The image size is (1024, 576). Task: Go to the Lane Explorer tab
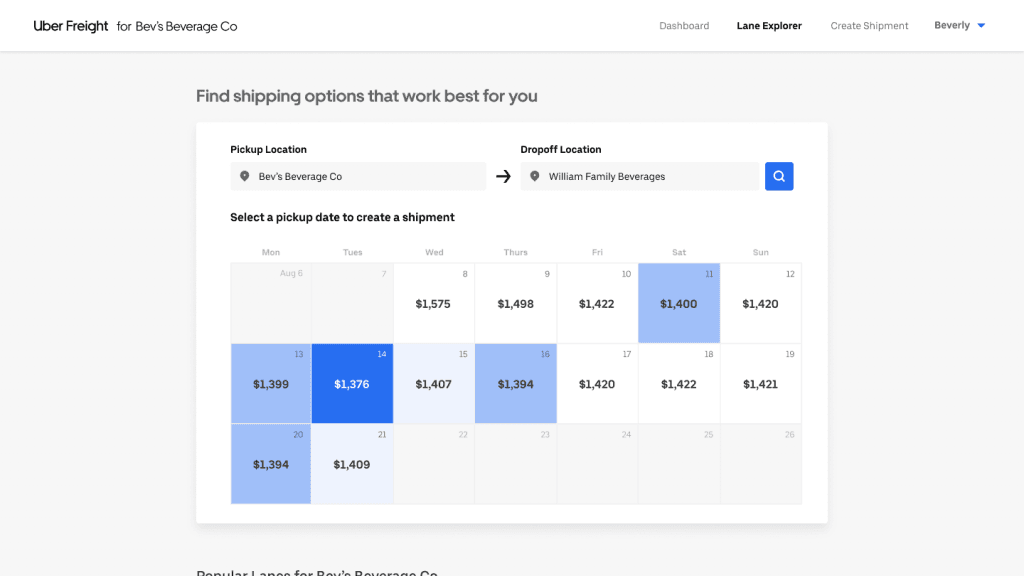click(769, 26)
